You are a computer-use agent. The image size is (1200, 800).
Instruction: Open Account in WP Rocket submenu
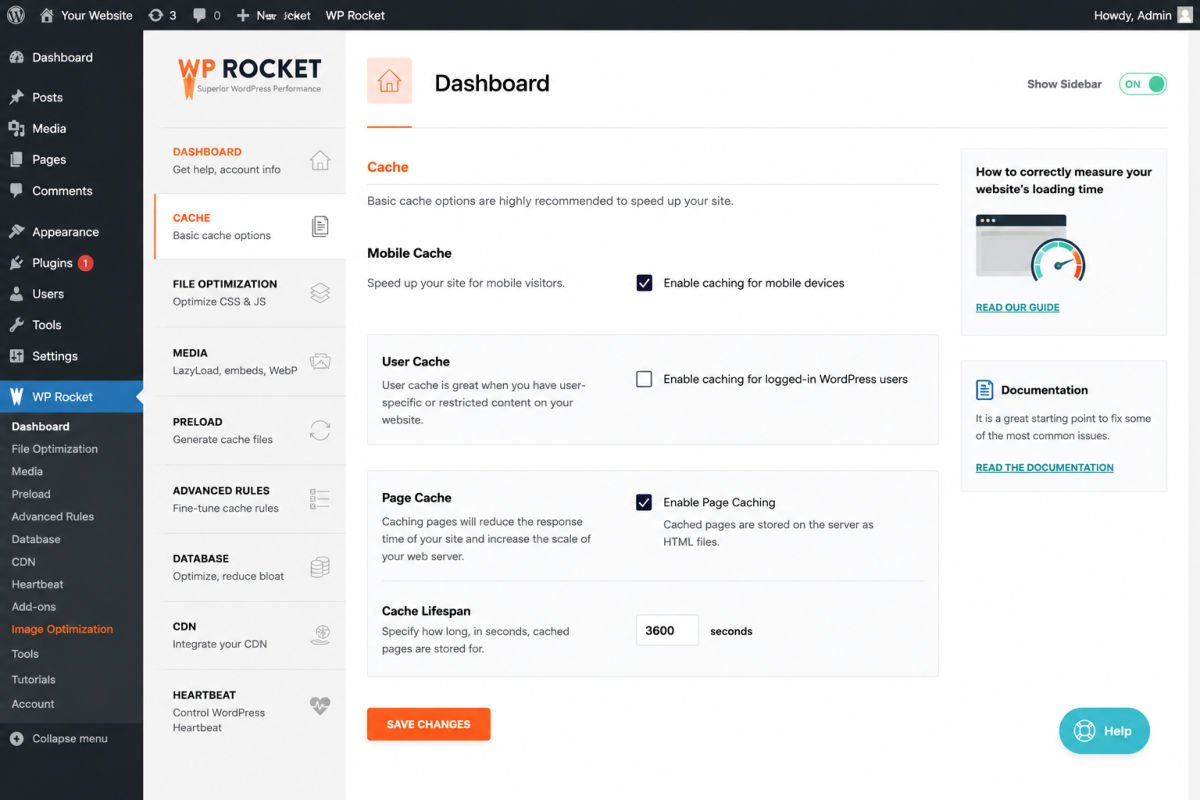pyautogui.click(x=33, y=704)
